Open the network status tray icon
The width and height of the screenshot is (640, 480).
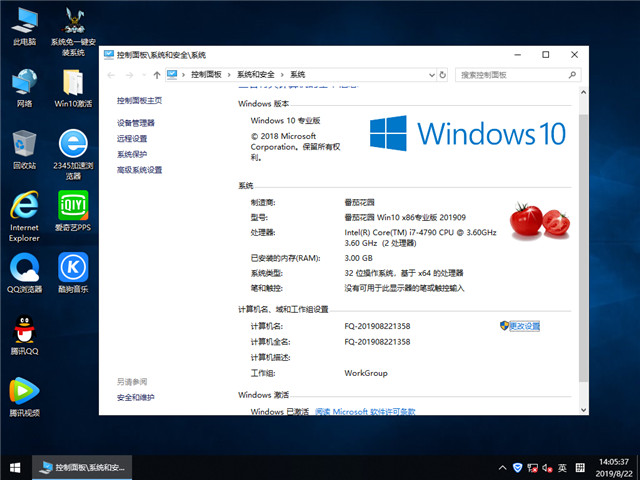click(532, 468)
